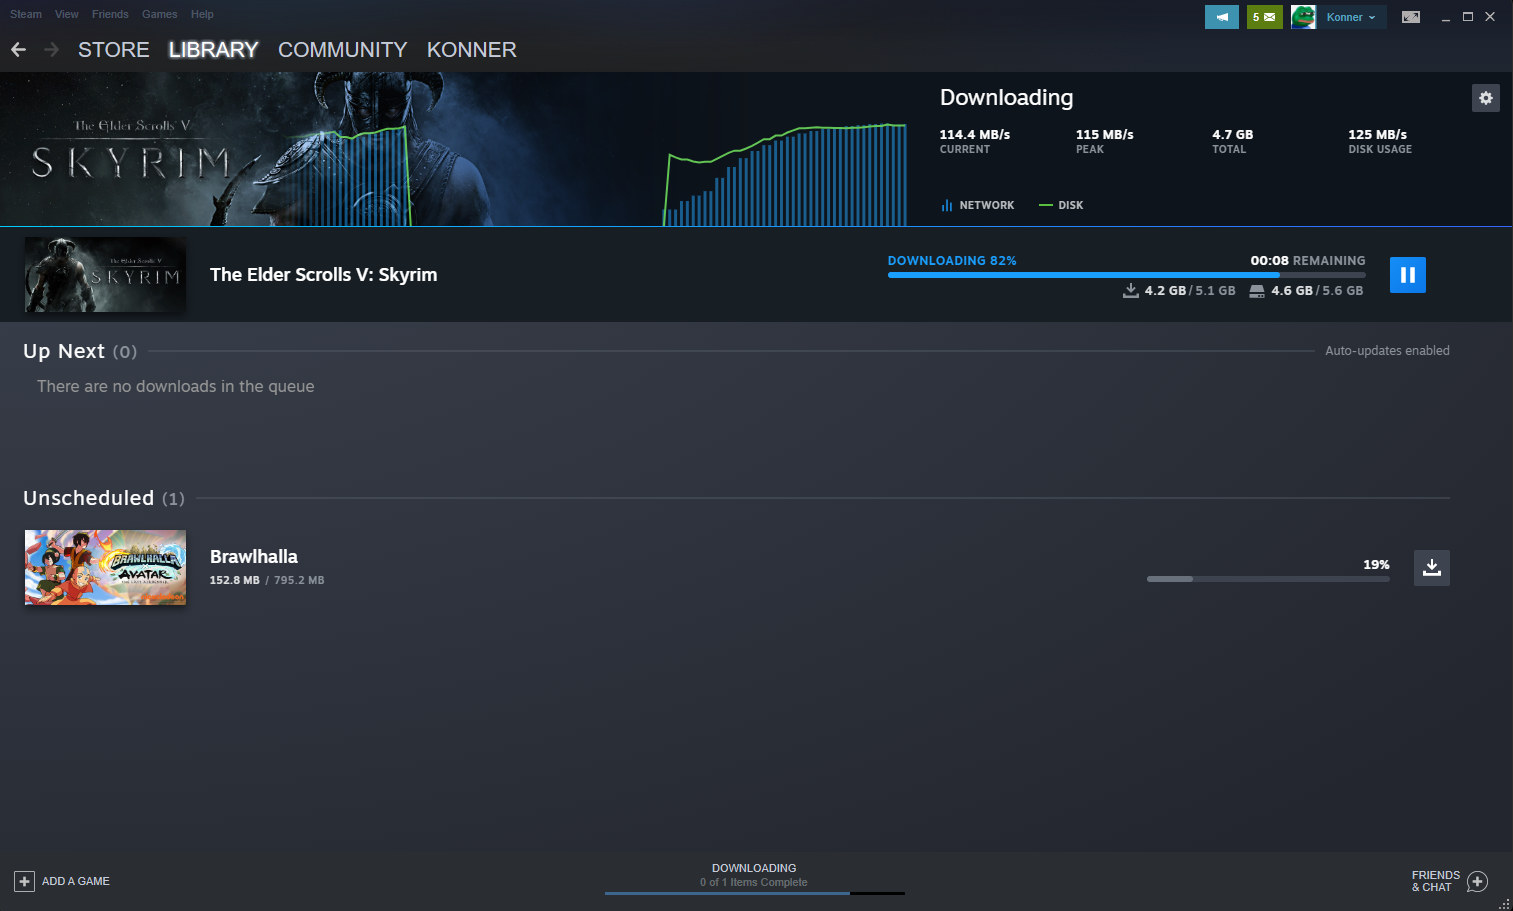
Task: Open the Help menu
Action: 202,14
